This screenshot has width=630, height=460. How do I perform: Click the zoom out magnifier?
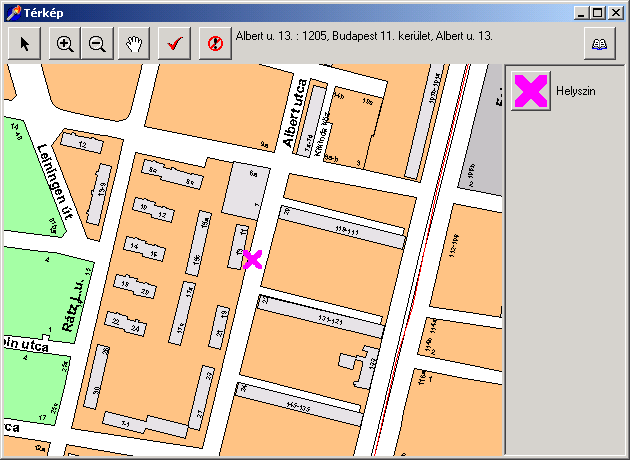point(97,44)
